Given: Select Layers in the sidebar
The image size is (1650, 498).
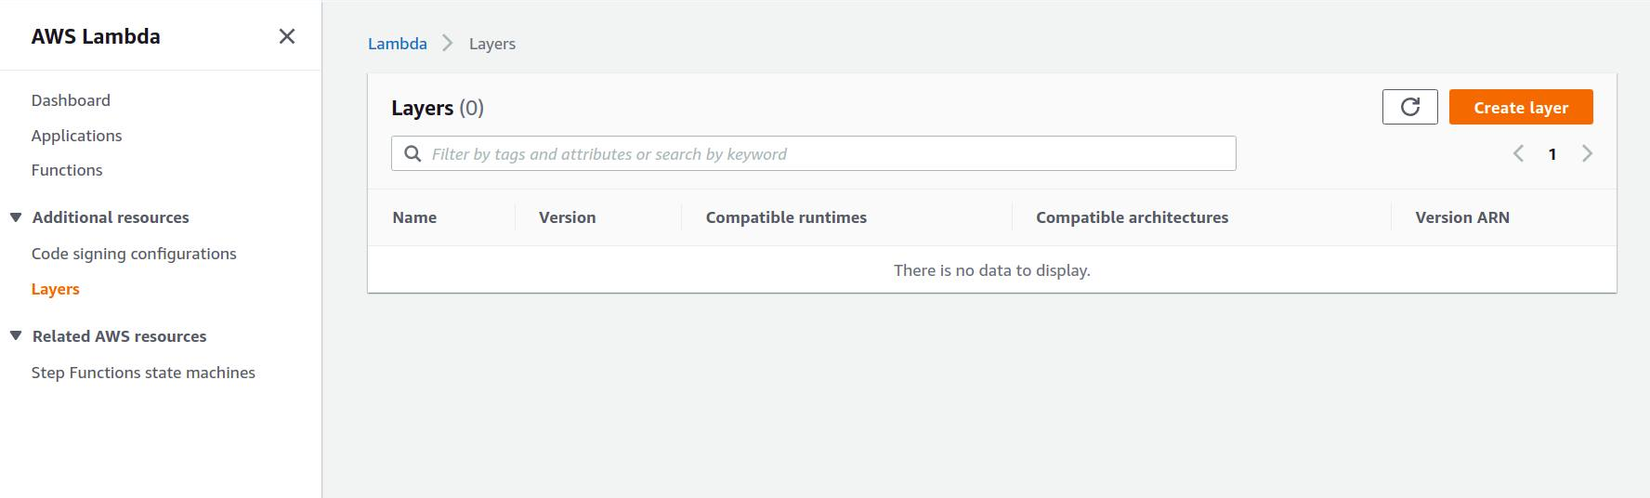Looking at the screenshot, I should click(55, 289).
